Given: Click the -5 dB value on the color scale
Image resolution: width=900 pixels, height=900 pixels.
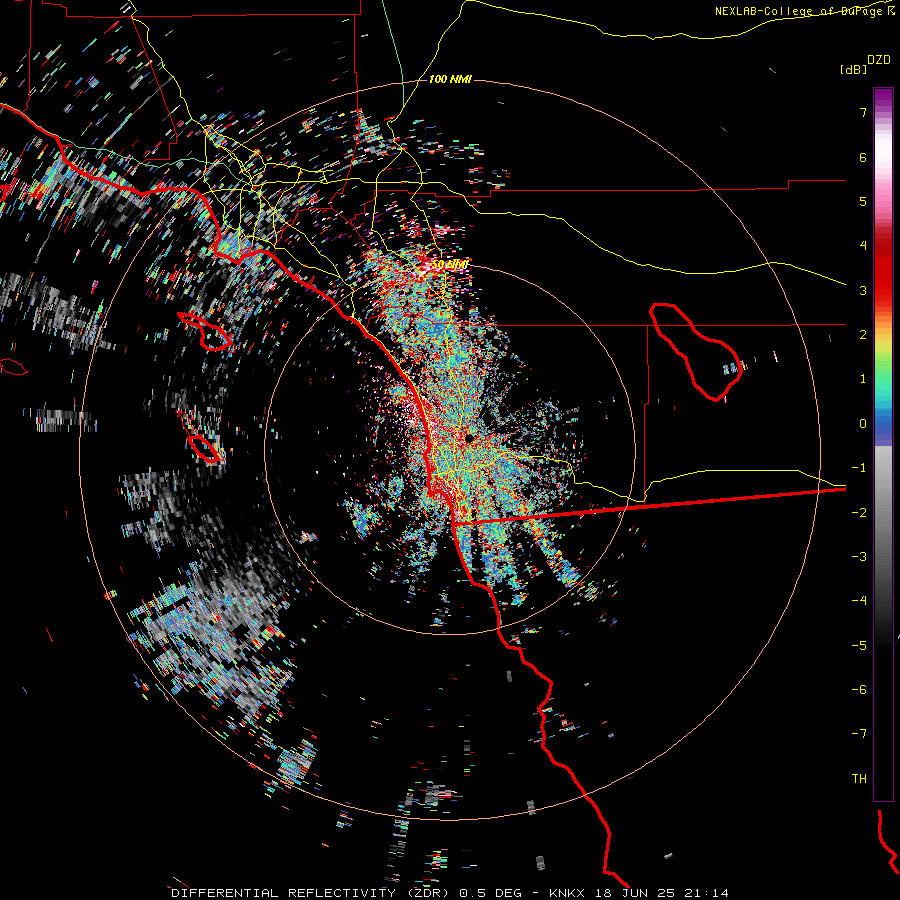Looking at the screenshot, I should click(859, 646).
